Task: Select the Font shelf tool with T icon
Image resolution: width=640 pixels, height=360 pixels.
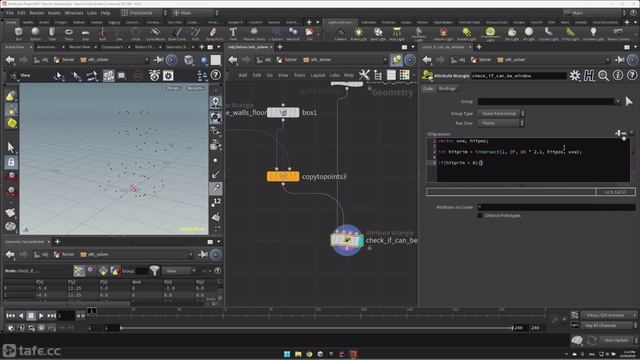Action: [x=233, y=34]
